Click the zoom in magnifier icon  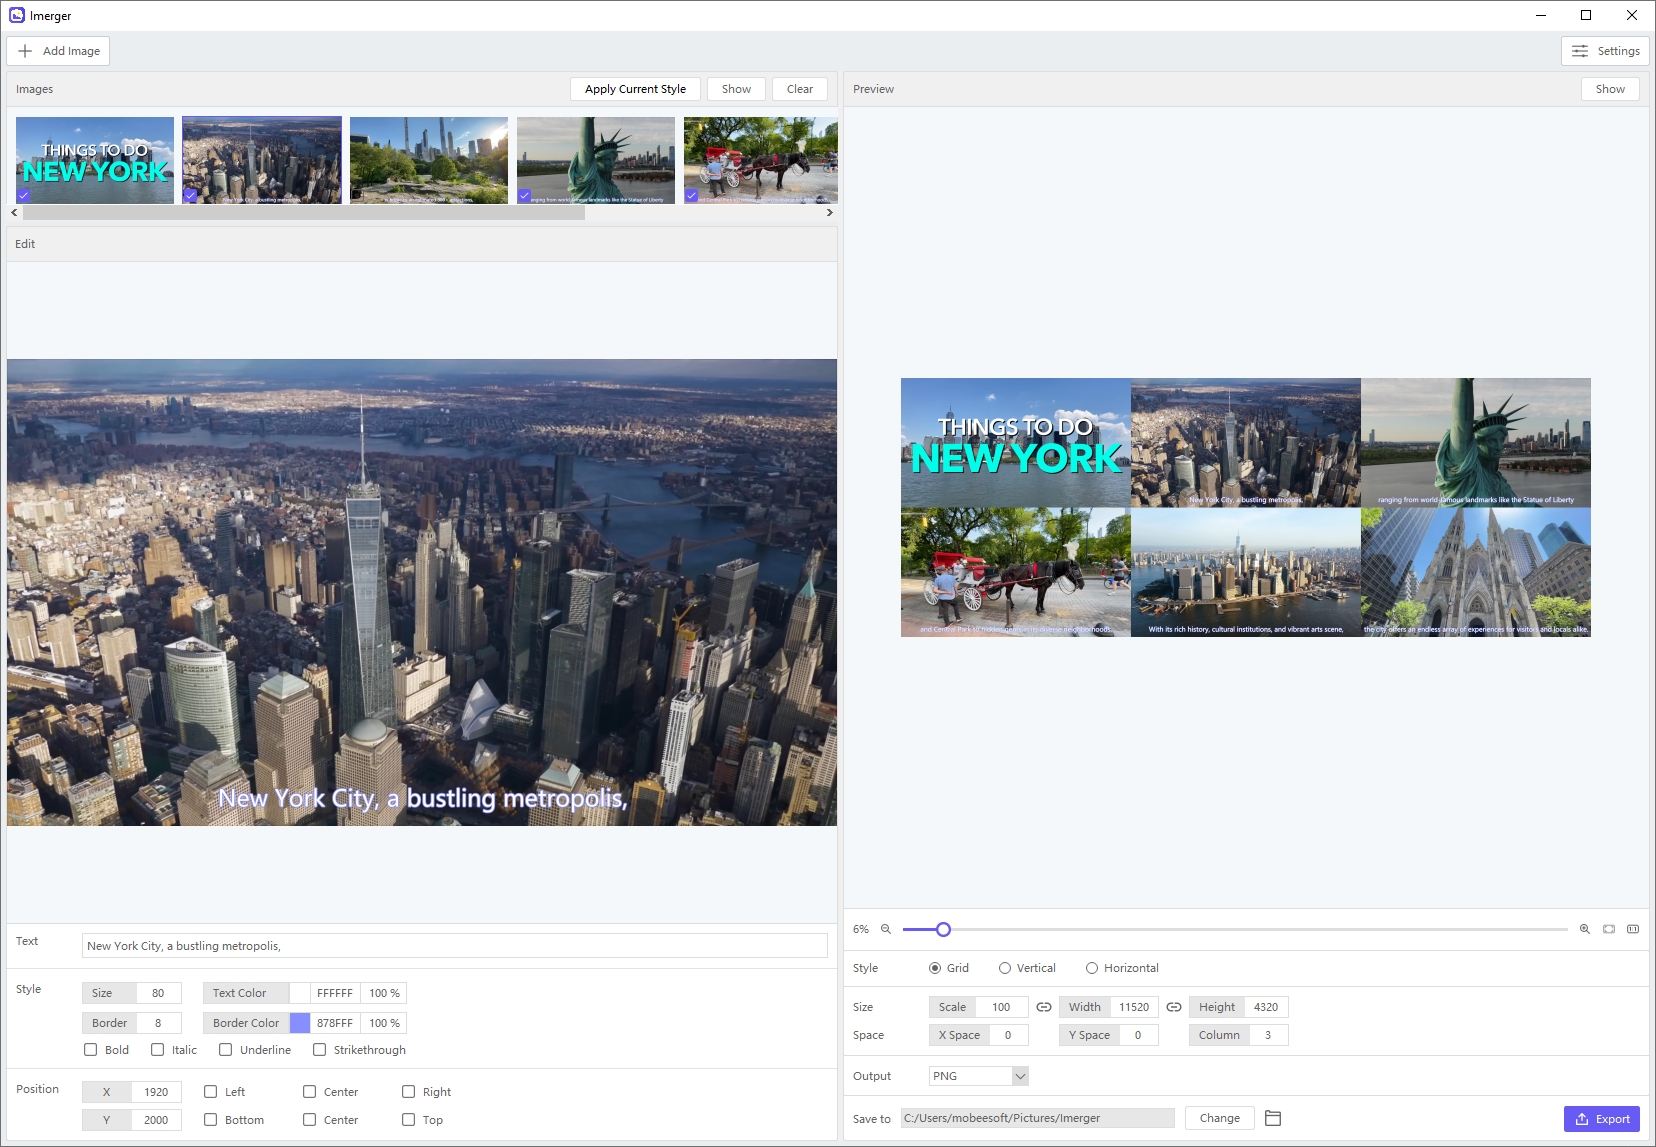pos(1585,929)
